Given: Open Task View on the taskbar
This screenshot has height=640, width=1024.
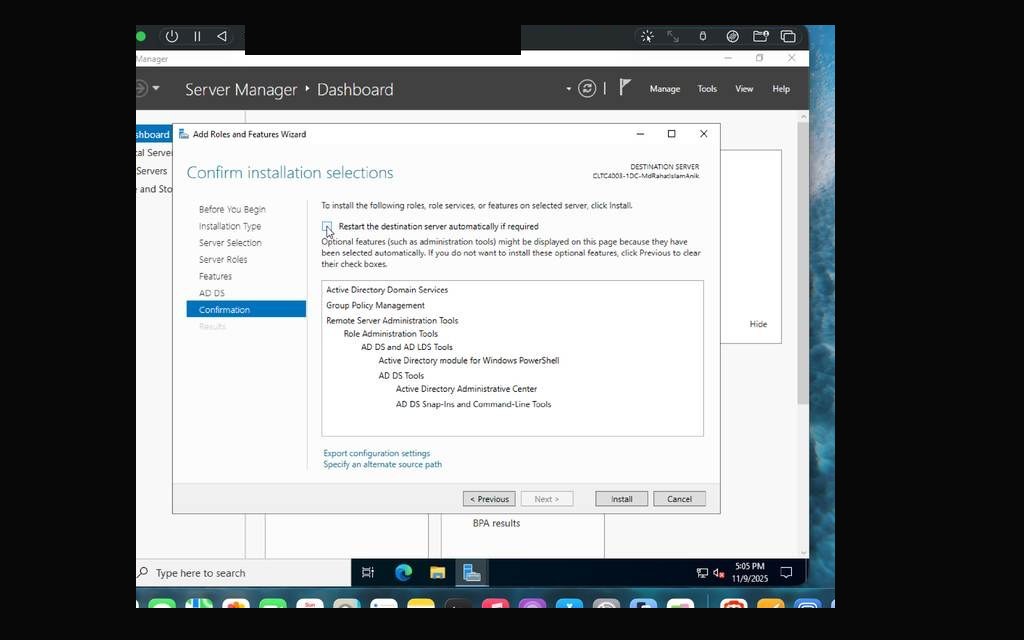Looking at the screenshot, I should [368, 573].
